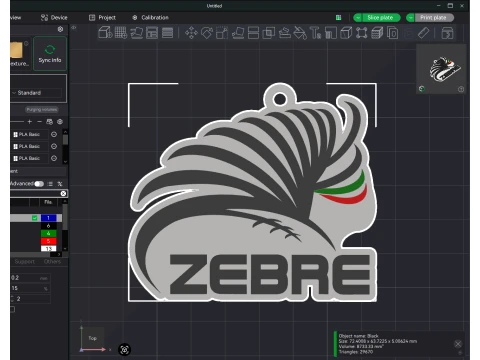Screen dimensions: 480x360
Task: Select the Scale tool icon
Action: (222, 33)
